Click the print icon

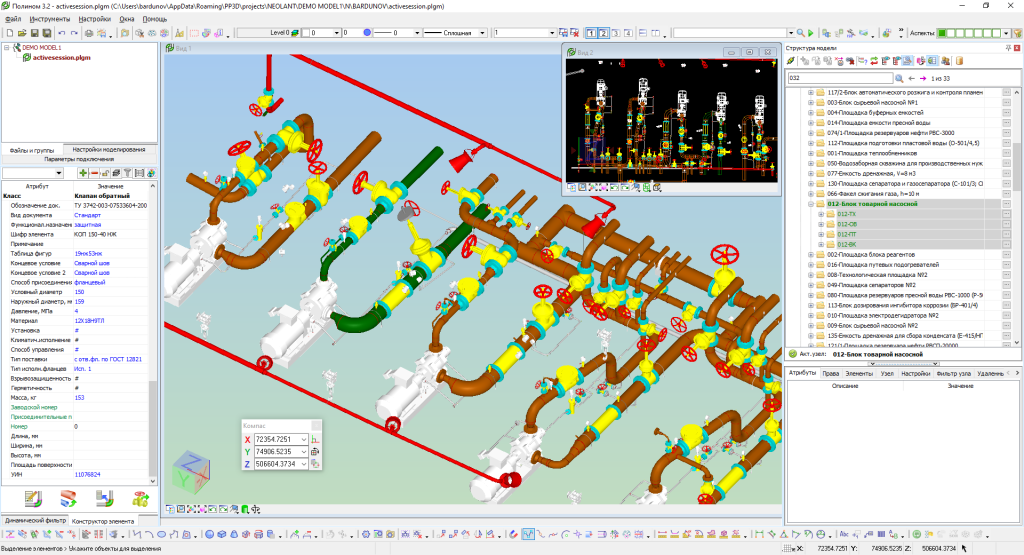(x=88, y=33)
